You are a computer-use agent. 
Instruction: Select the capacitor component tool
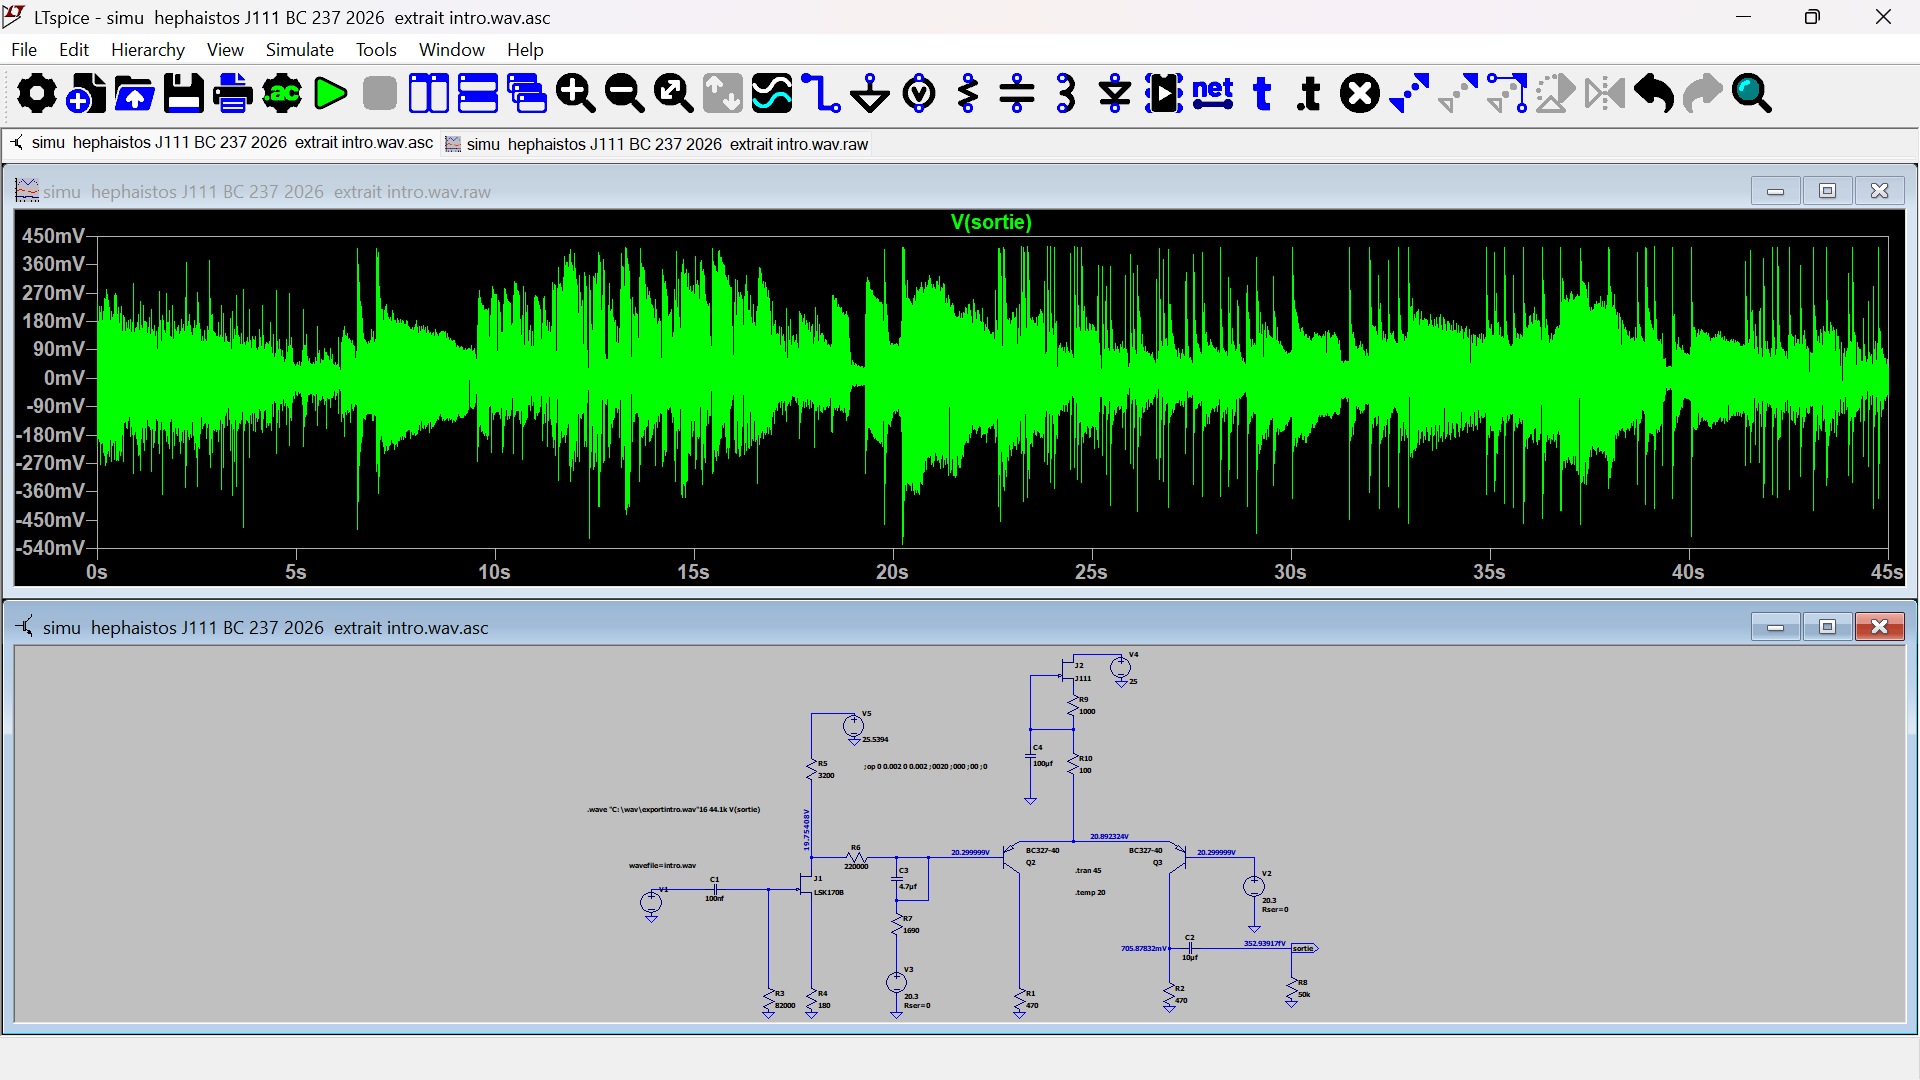(1017, 94)
